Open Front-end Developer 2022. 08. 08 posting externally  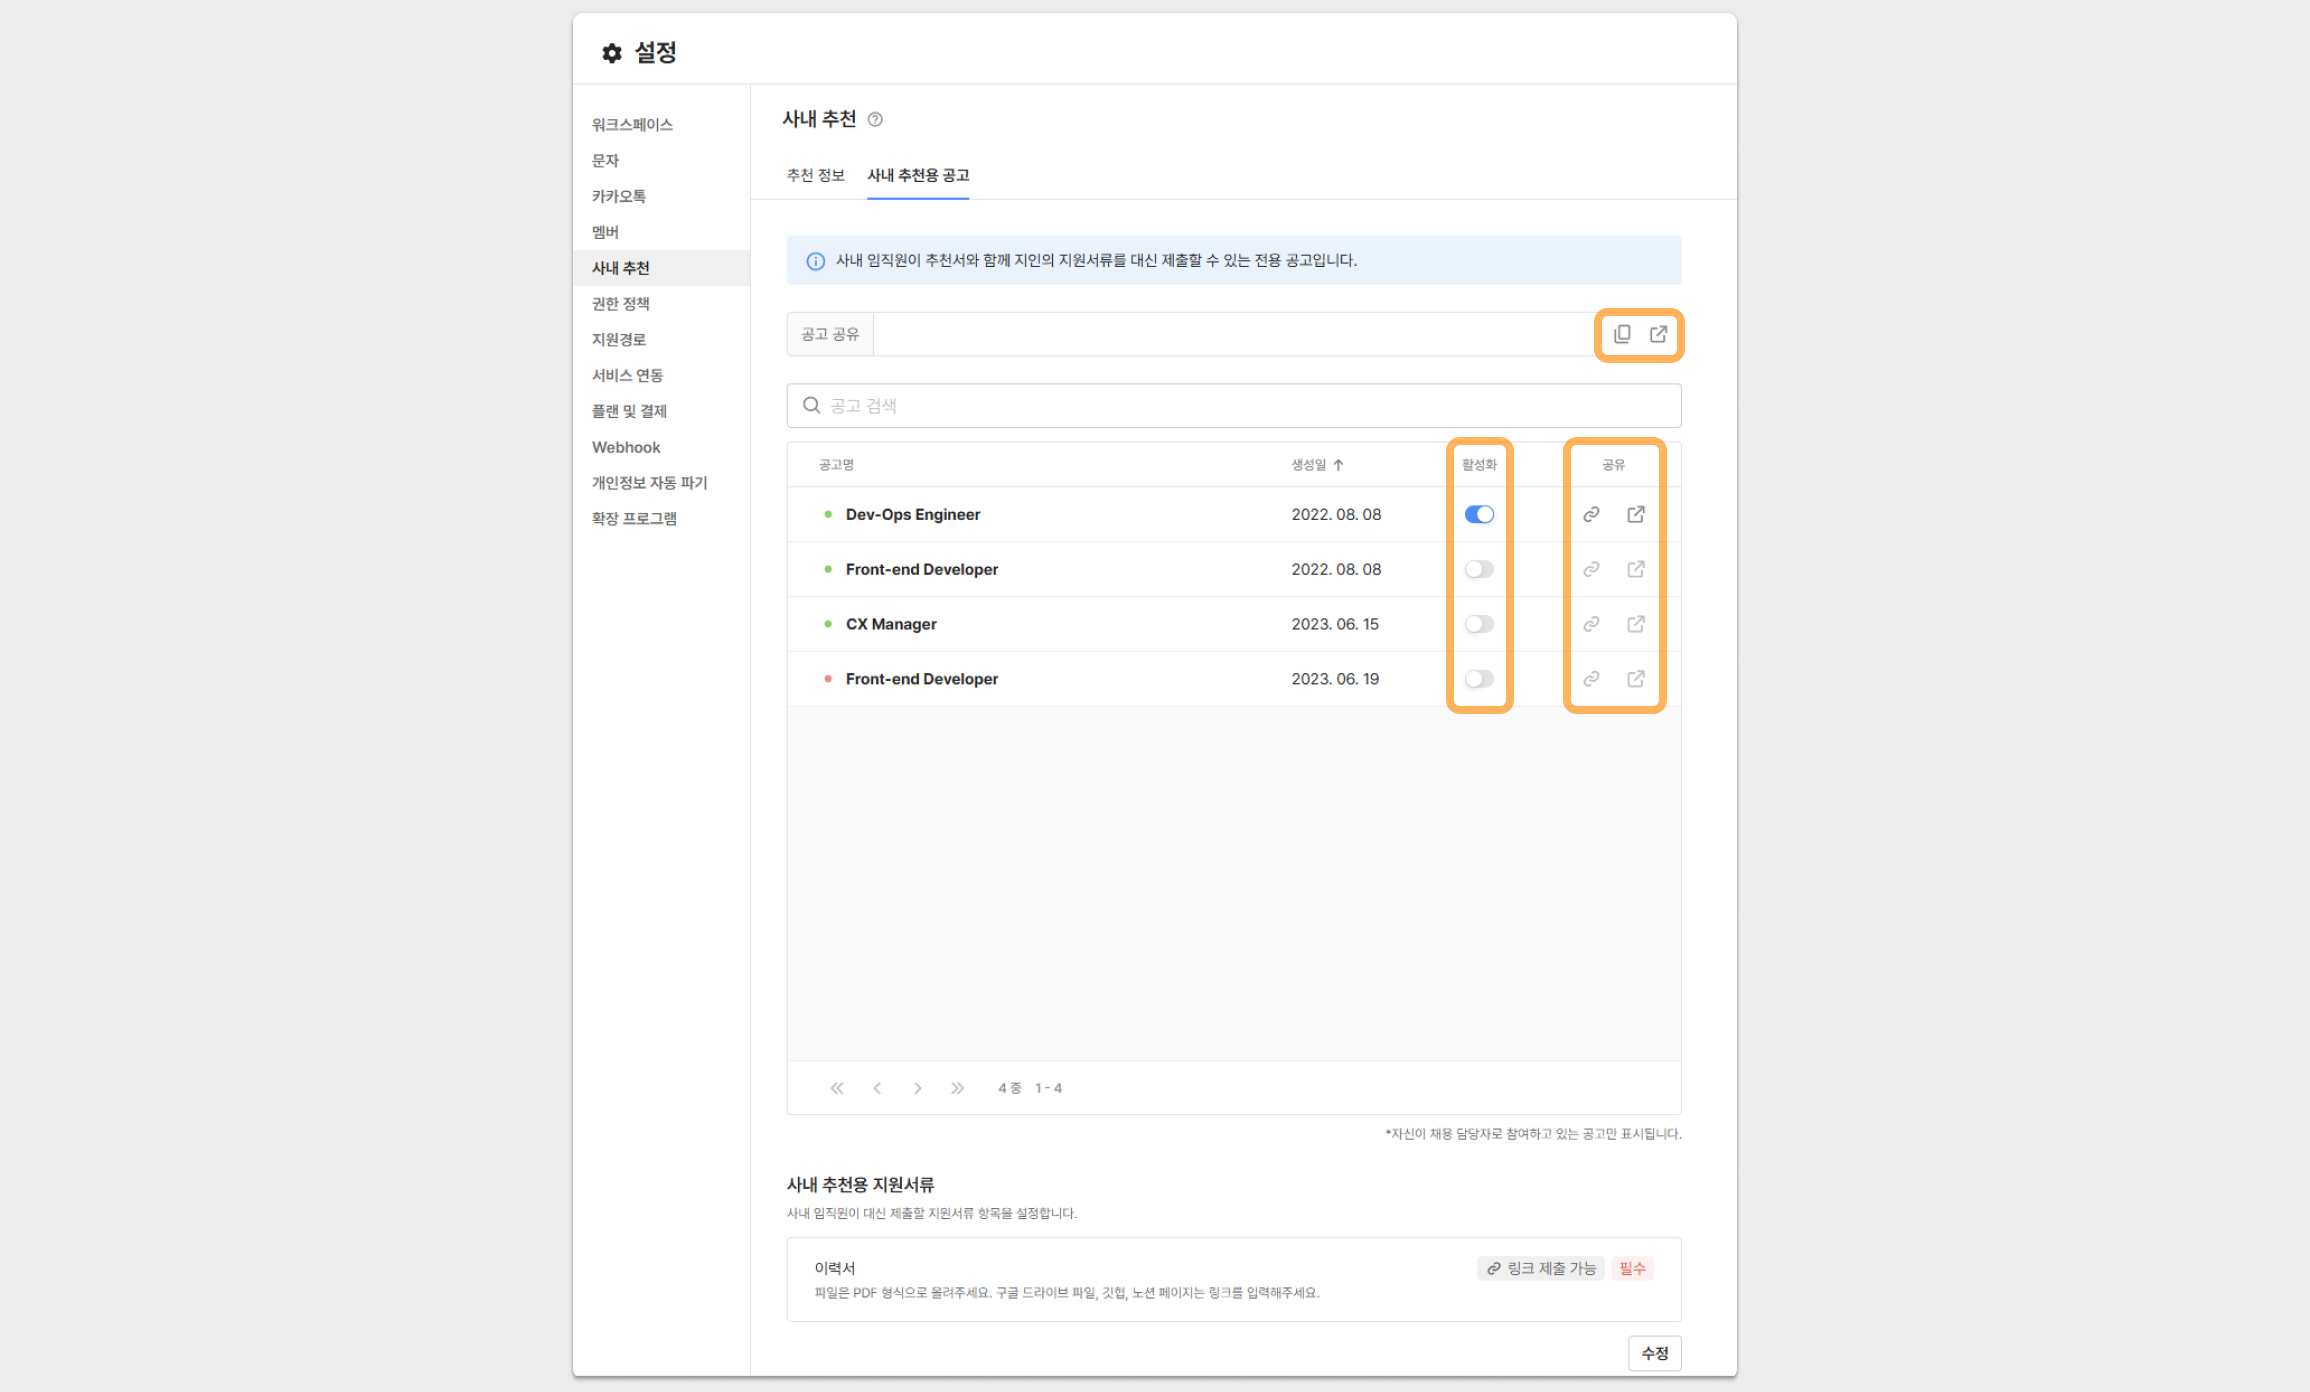[1636, 569]
